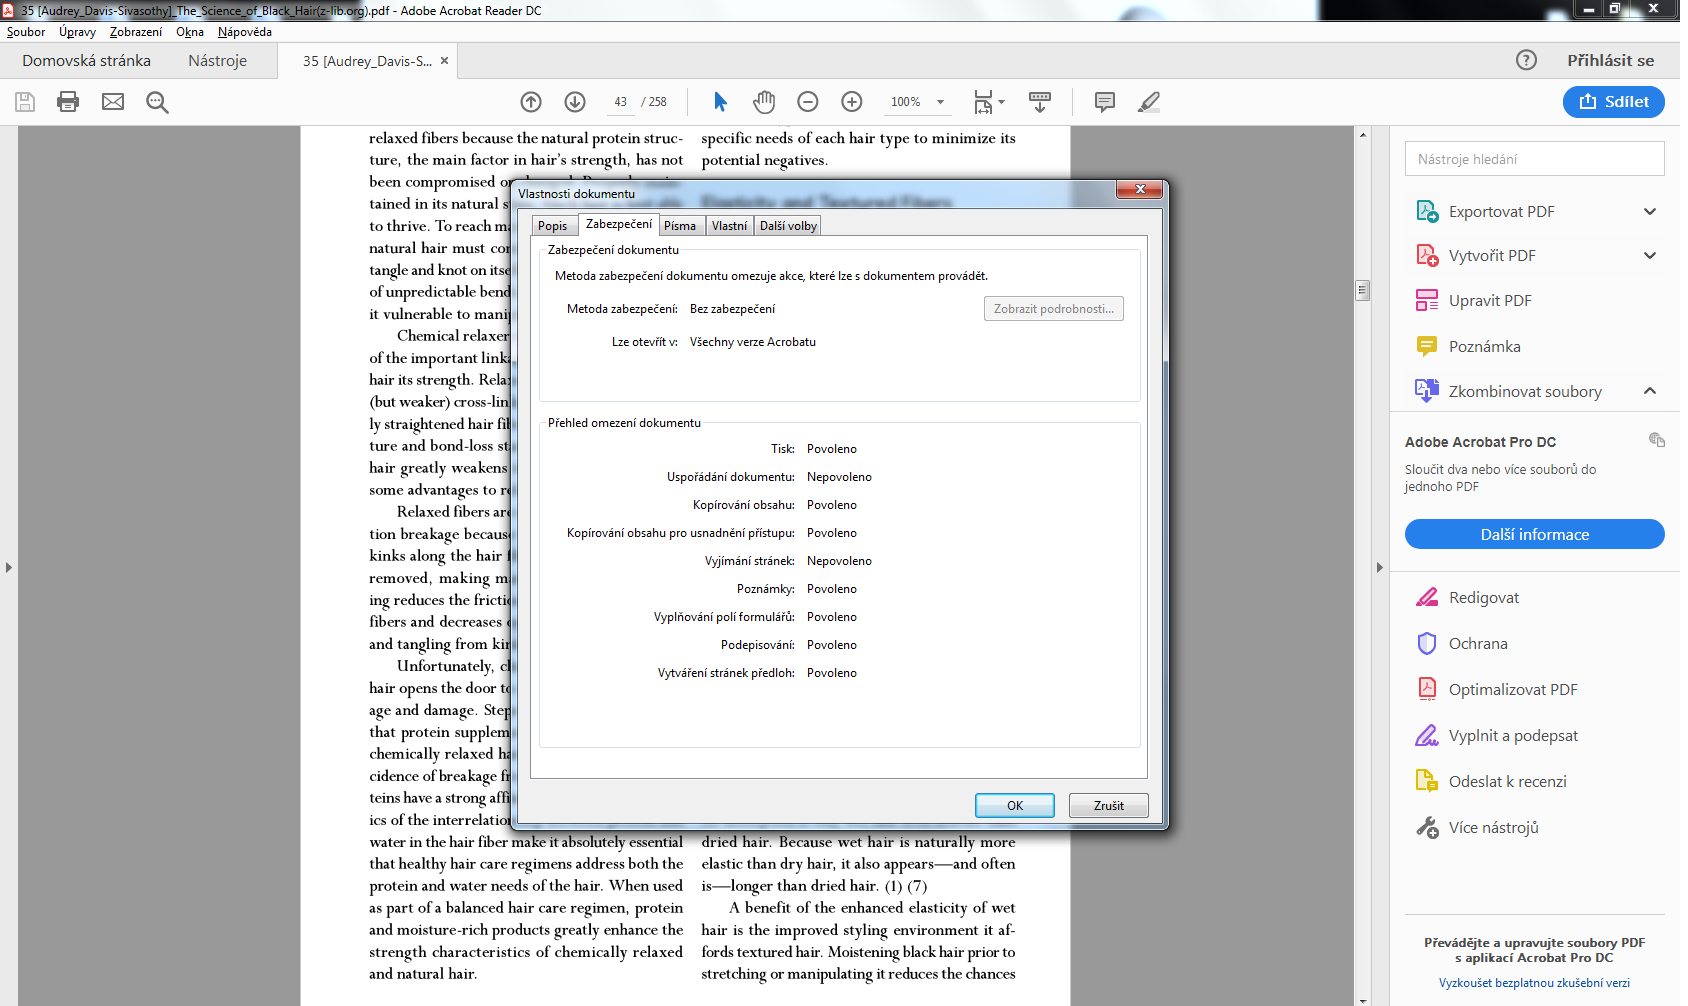This screenshot has height=1006, width=1688.
Task: Click Zrušit to cancel the dialog
Action: 1109,806
